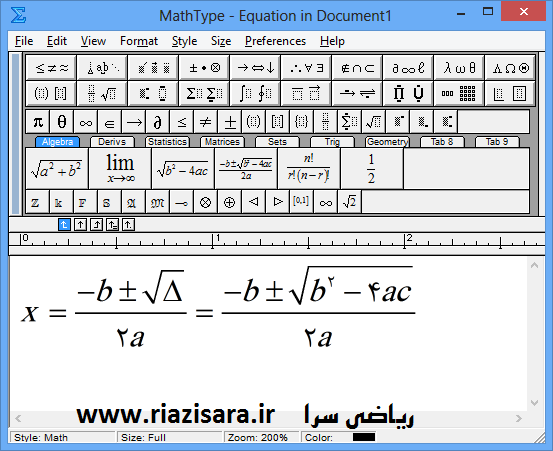Insert curly braces template

tap(301, 122)
